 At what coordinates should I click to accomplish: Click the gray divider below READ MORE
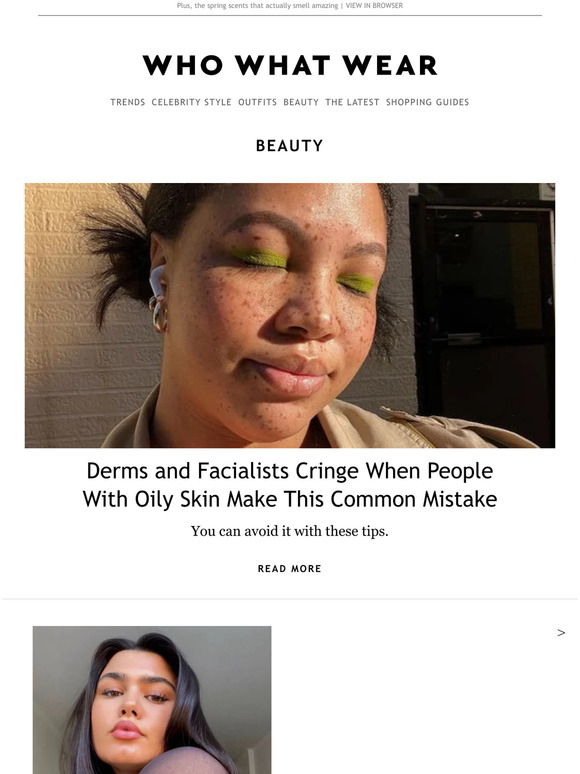(290, 599)
